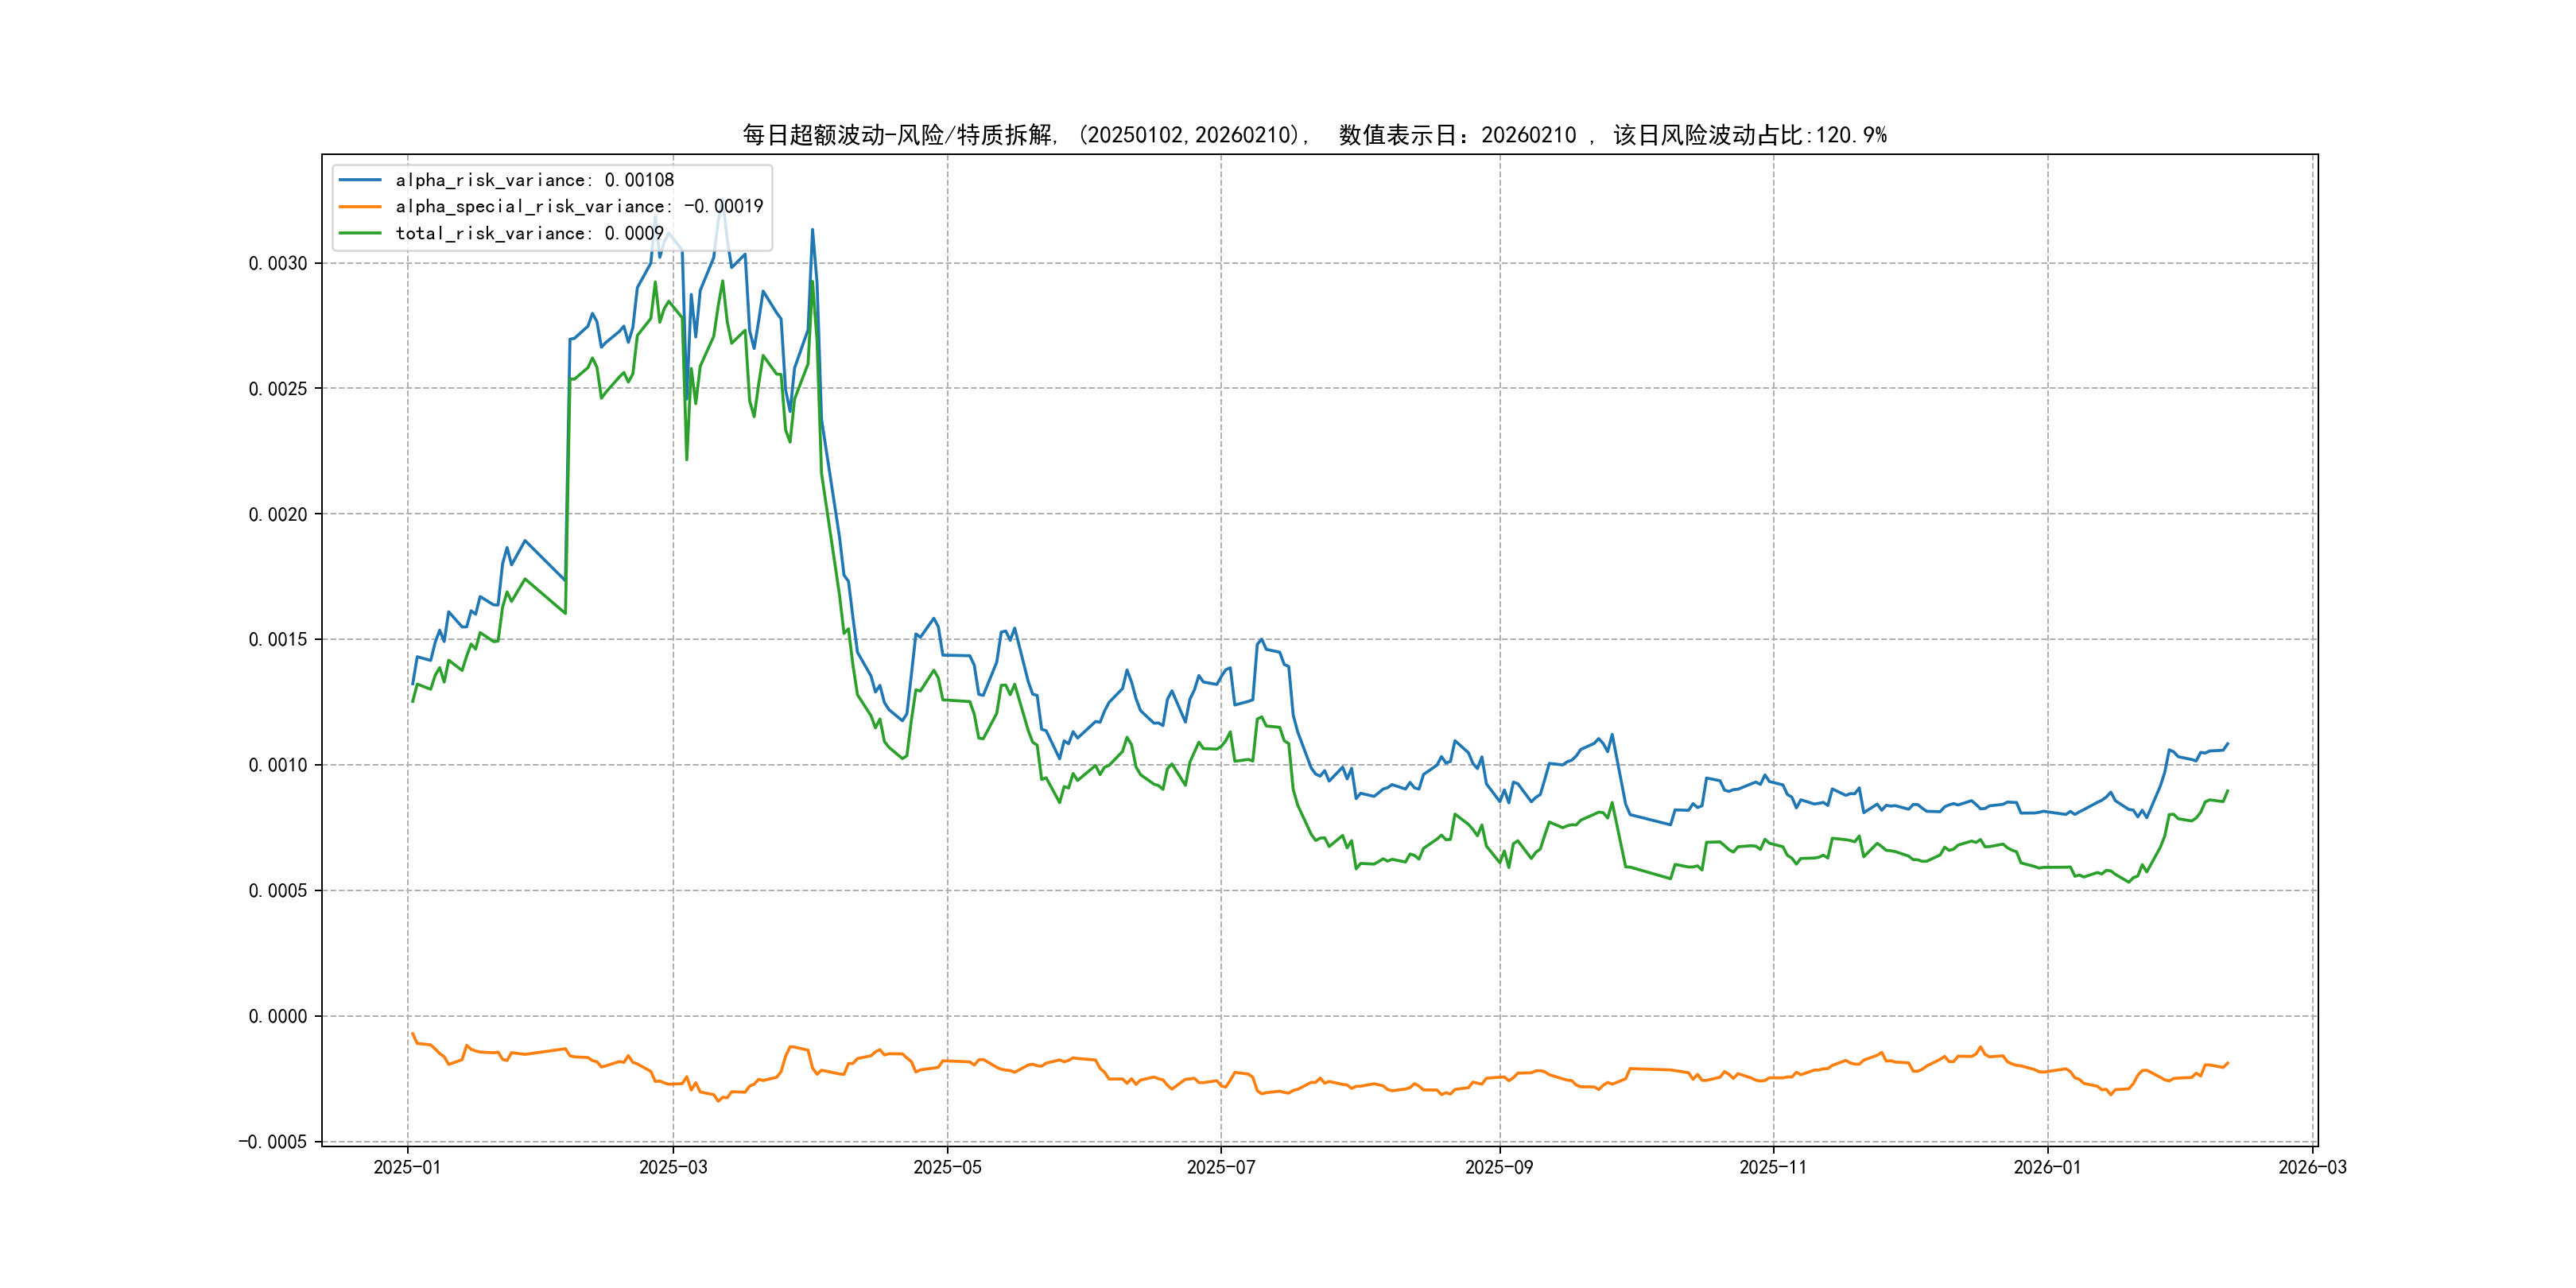
Task: Click the green total_risk_variance legend line
Action: (x=360, y=233)
